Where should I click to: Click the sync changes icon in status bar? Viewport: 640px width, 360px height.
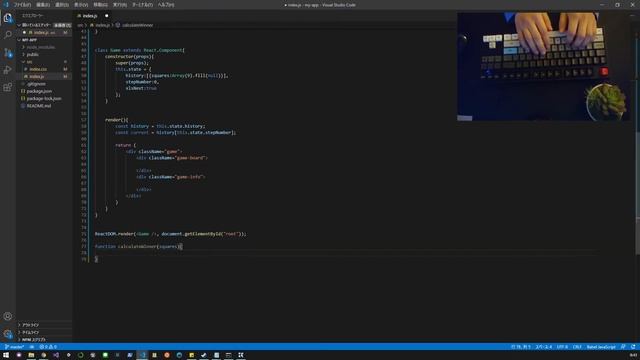[32, 347]
